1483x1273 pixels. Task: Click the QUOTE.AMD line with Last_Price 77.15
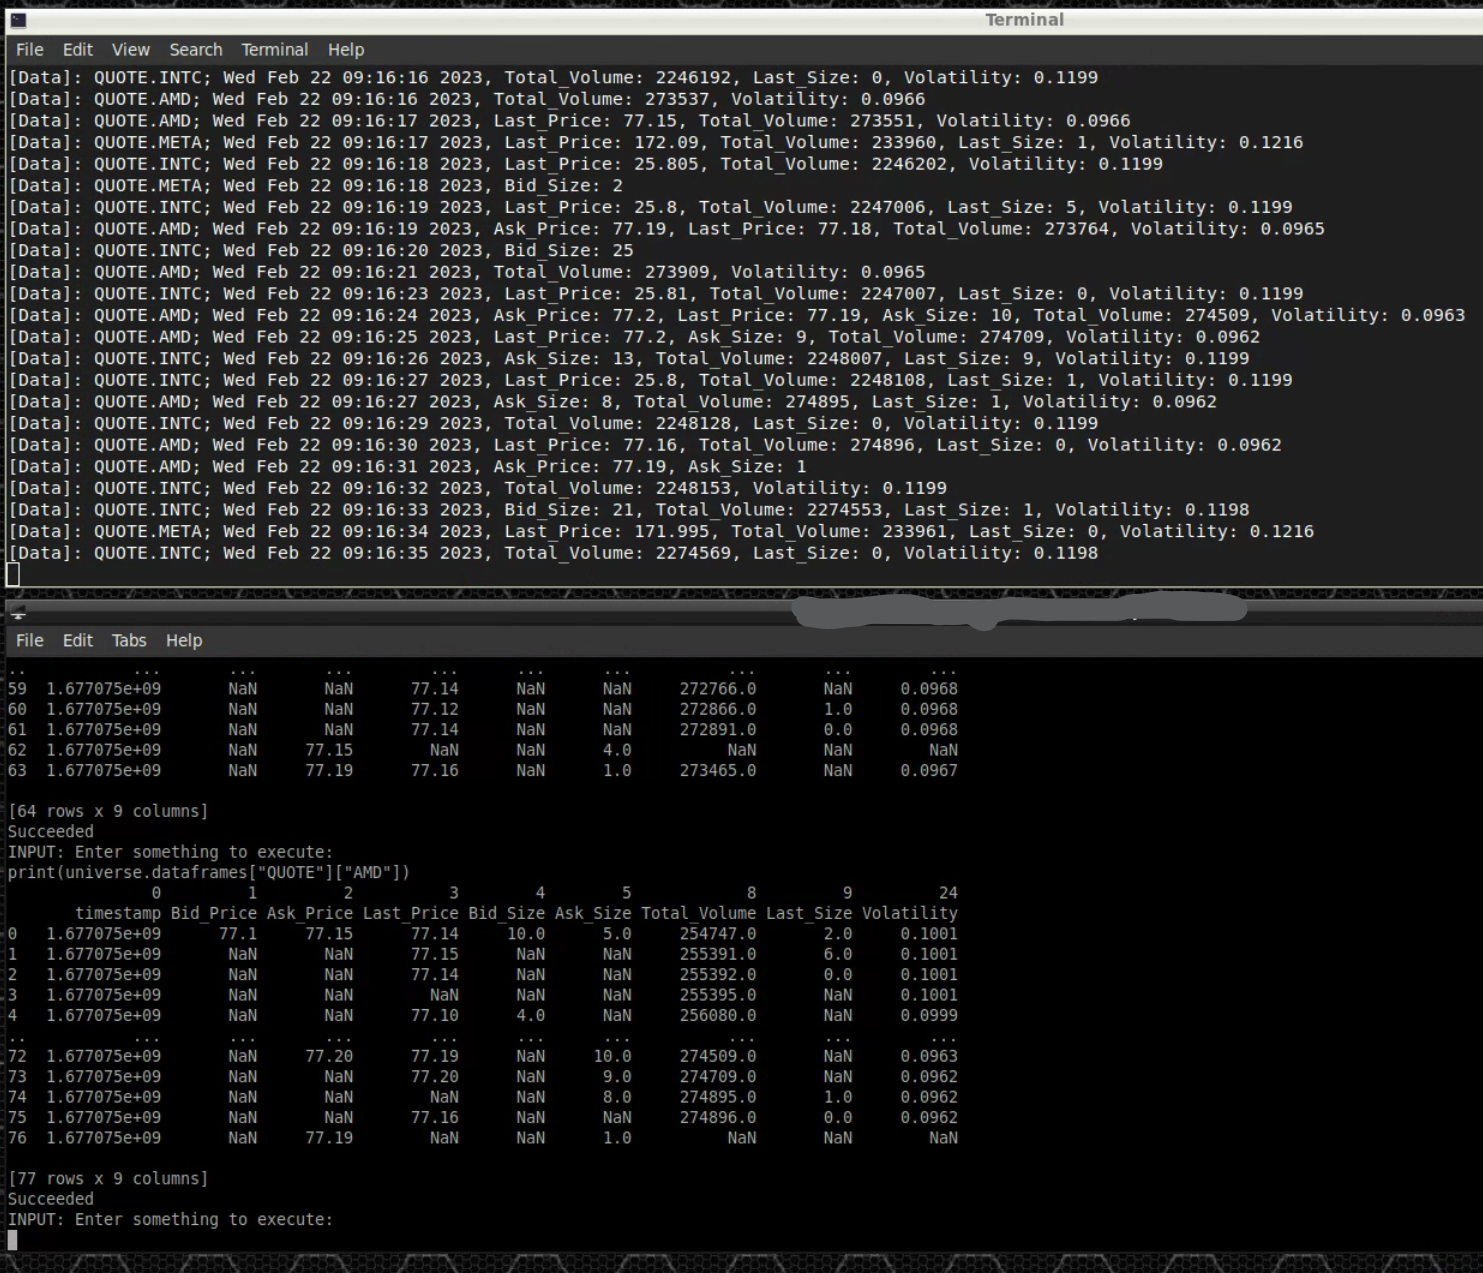coord(569,121)
